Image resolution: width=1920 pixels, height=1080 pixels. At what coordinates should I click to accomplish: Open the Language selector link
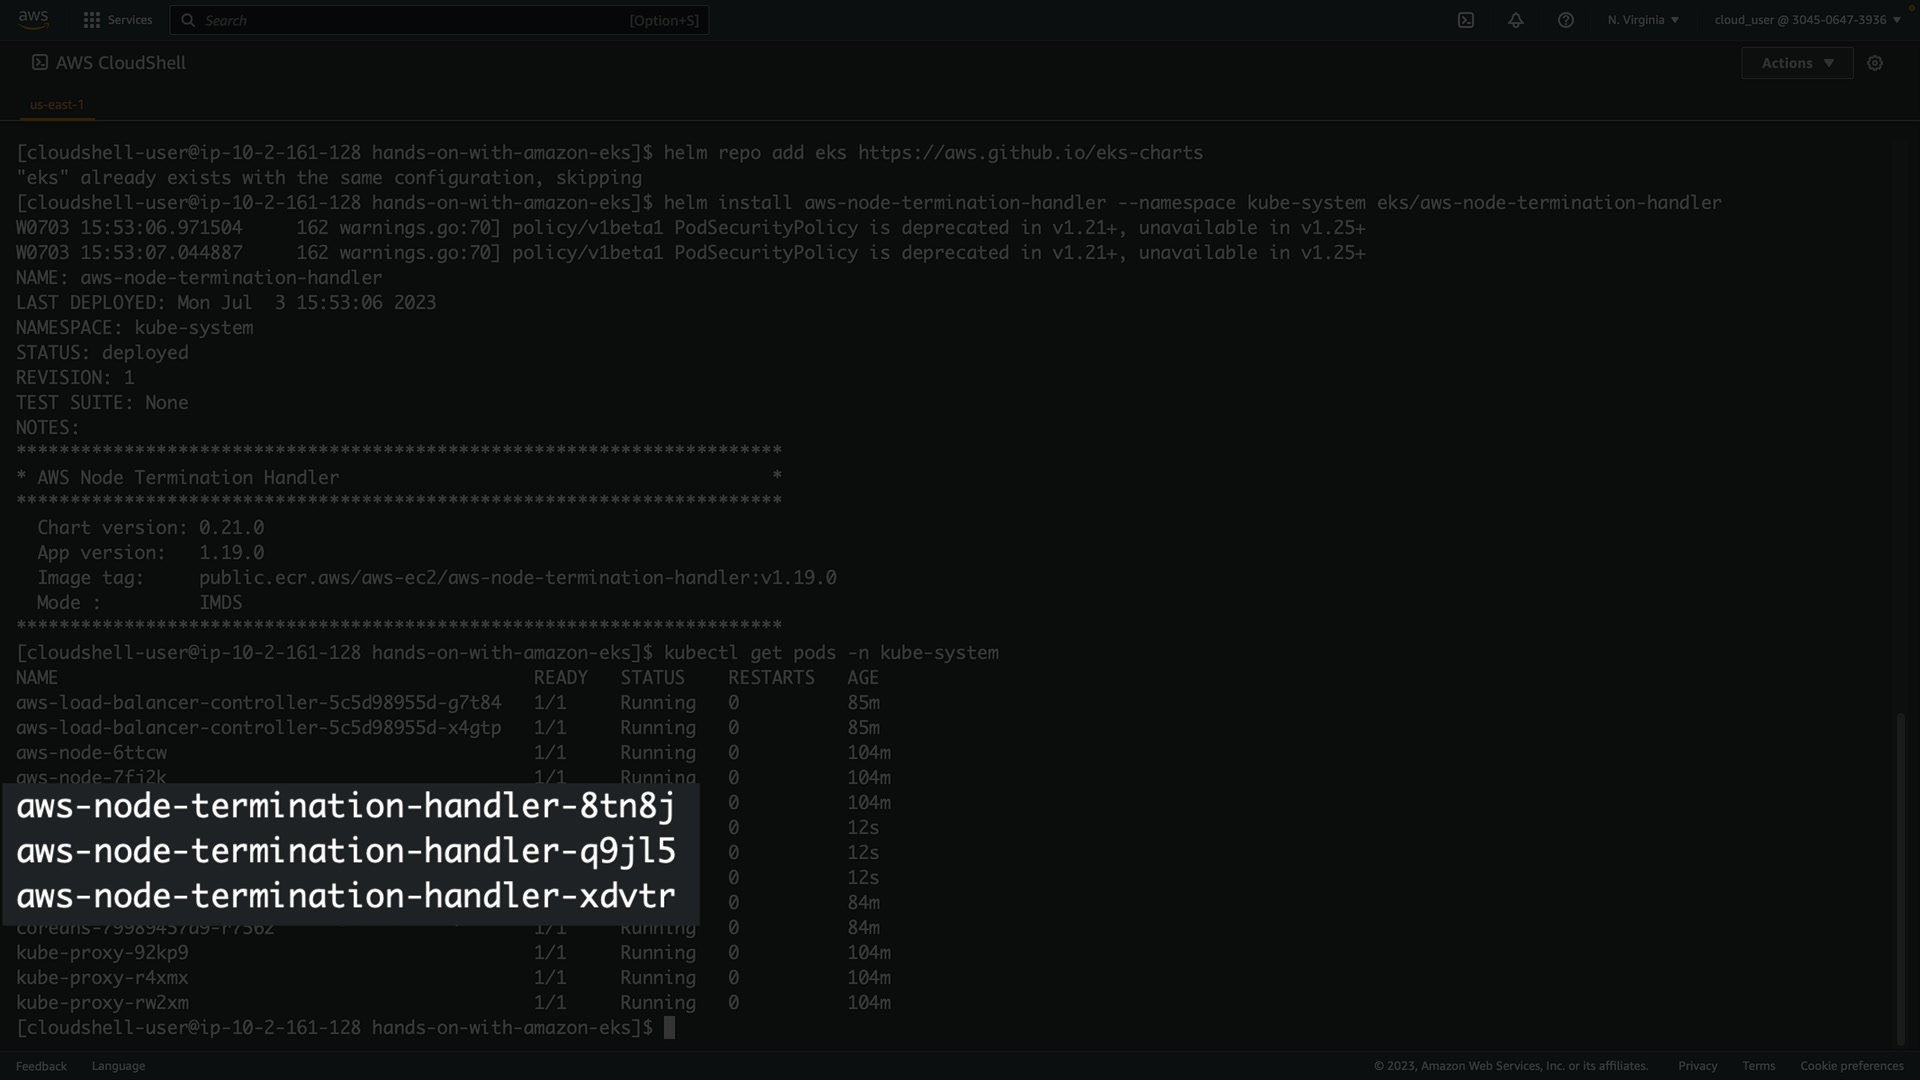pyautogui.click(x=118, y=1066)
